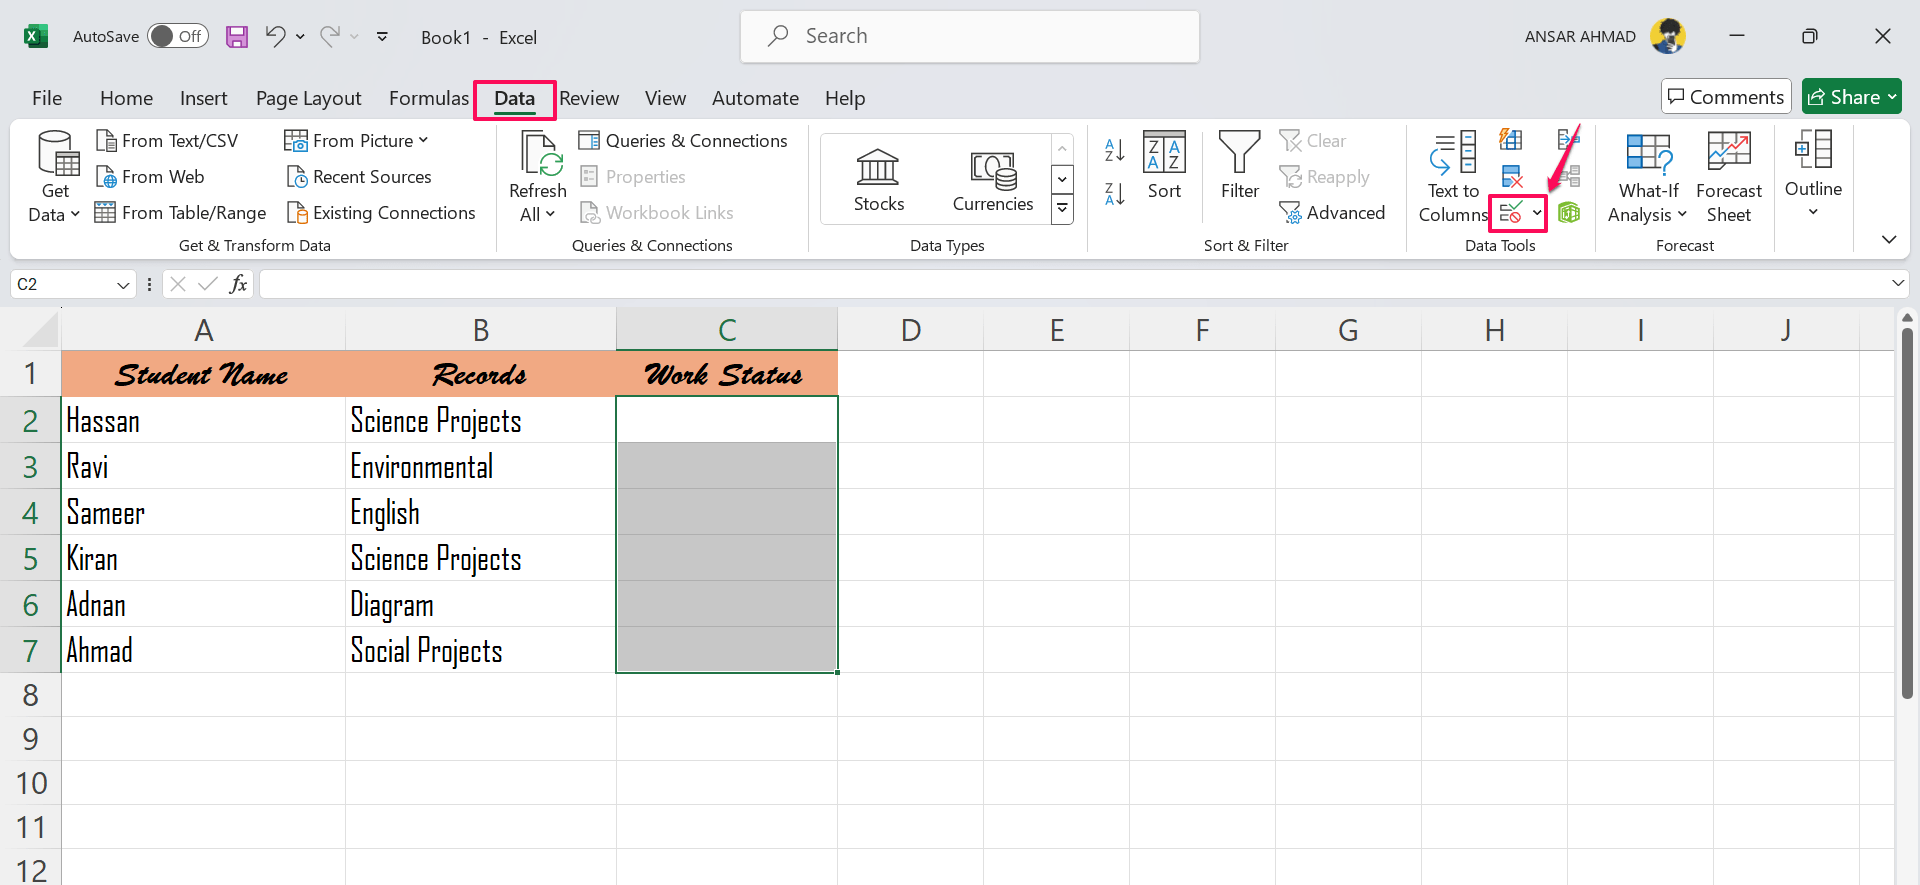
Task: Open Manage Data Model green cube icon
Action: click(1569, 213)
